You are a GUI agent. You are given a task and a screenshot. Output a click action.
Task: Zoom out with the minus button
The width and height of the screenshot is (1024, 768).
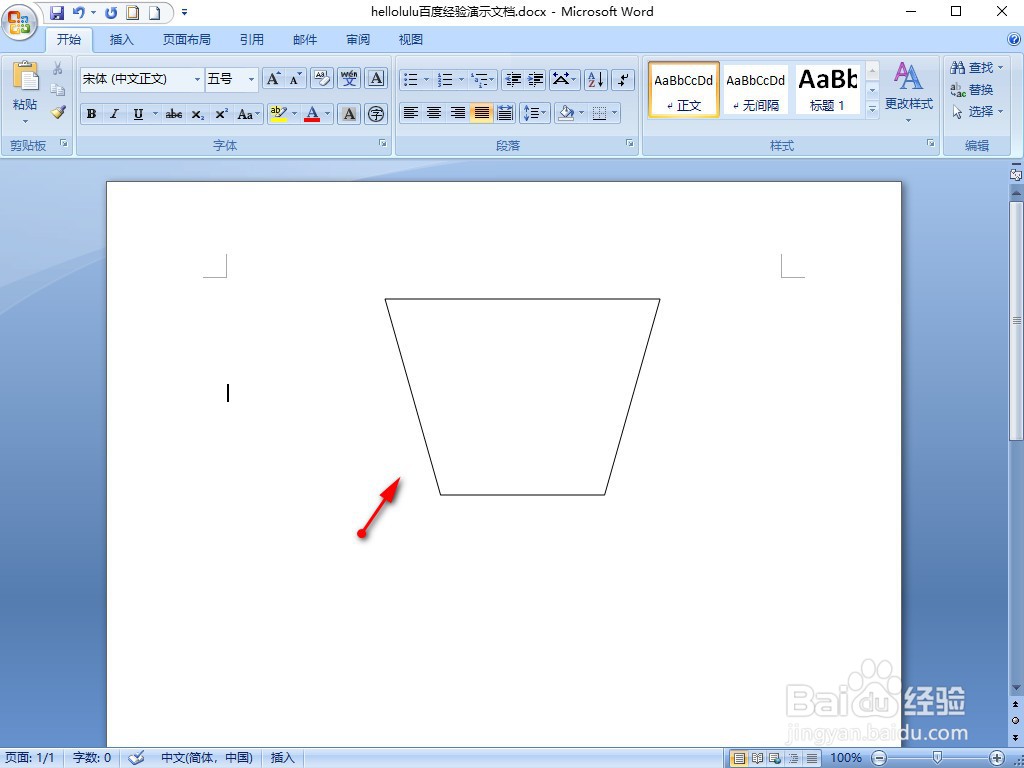[880, 758]
